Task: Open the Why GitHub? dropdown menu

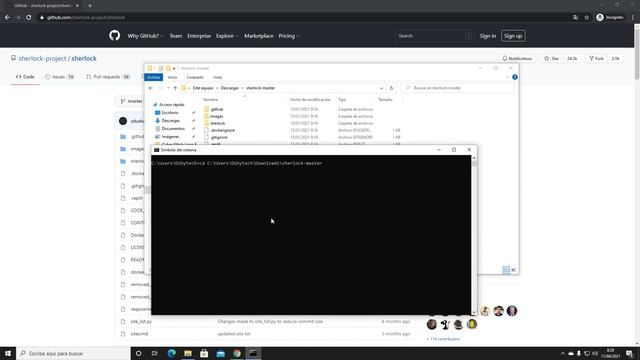Action: click(145, 36)
